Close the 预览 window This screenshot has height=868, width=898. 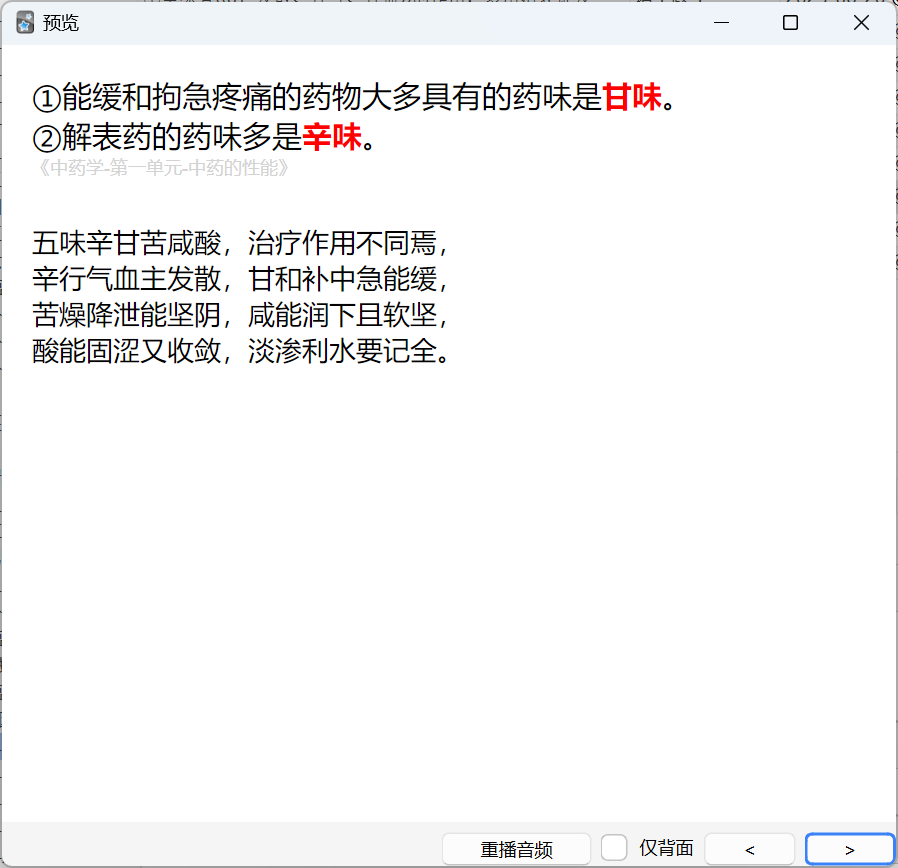point(861,23)
